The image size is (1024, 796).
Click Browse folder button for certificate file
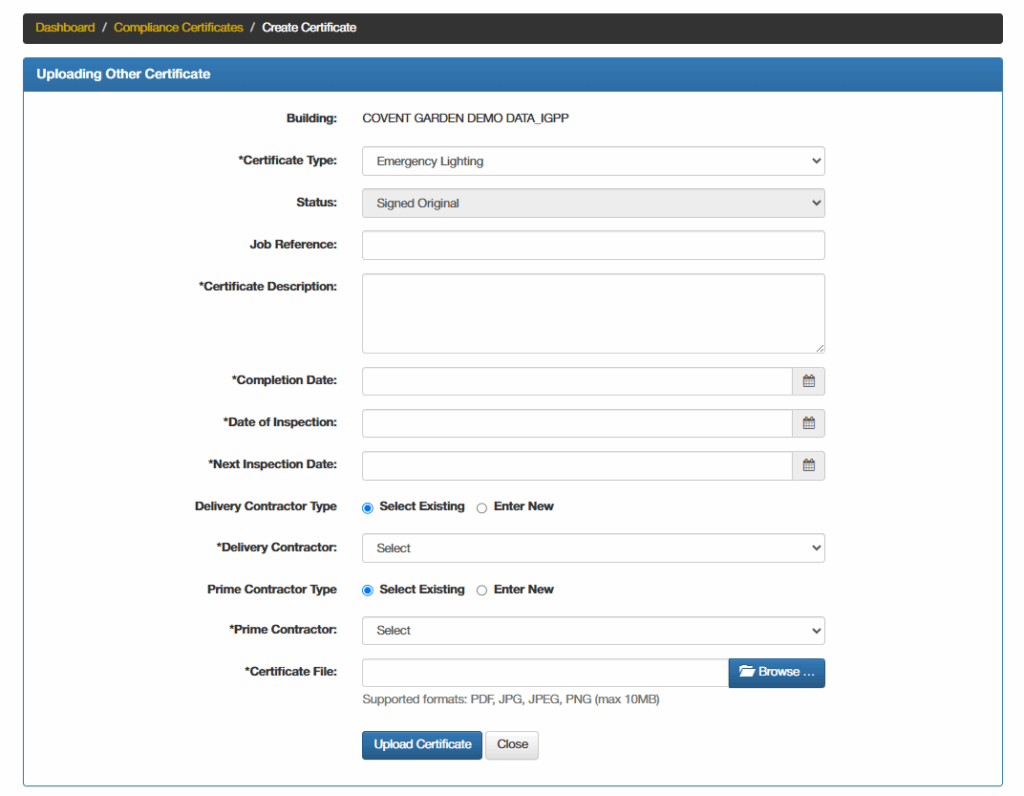tap(776, 672)
